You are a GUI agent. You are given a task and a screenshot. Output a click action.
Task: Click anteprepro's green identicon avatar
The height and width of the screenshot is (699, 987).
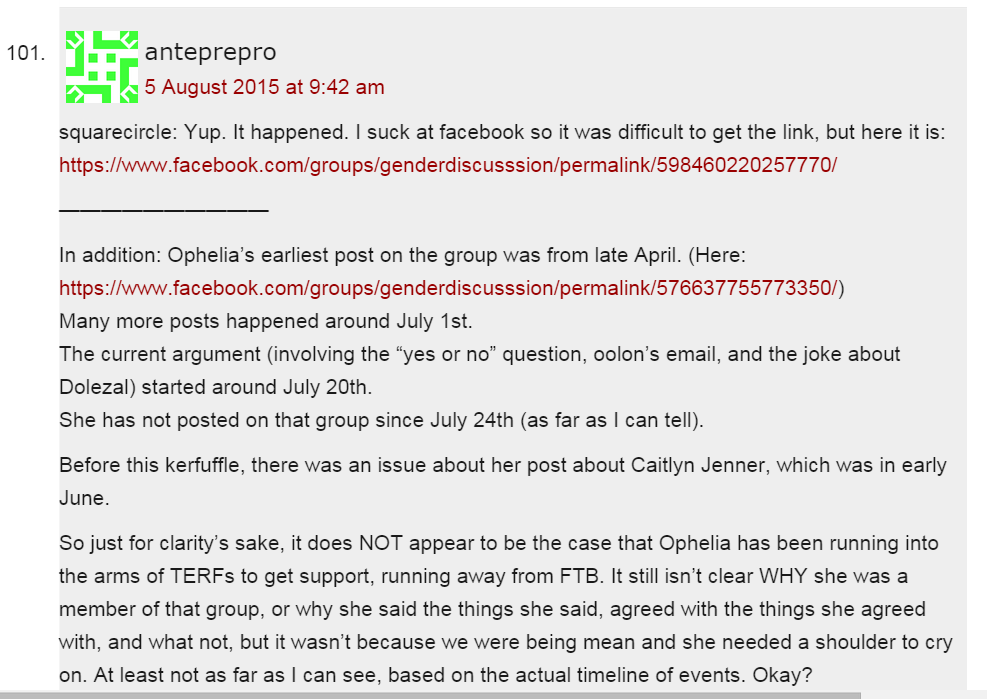[101, 67]
